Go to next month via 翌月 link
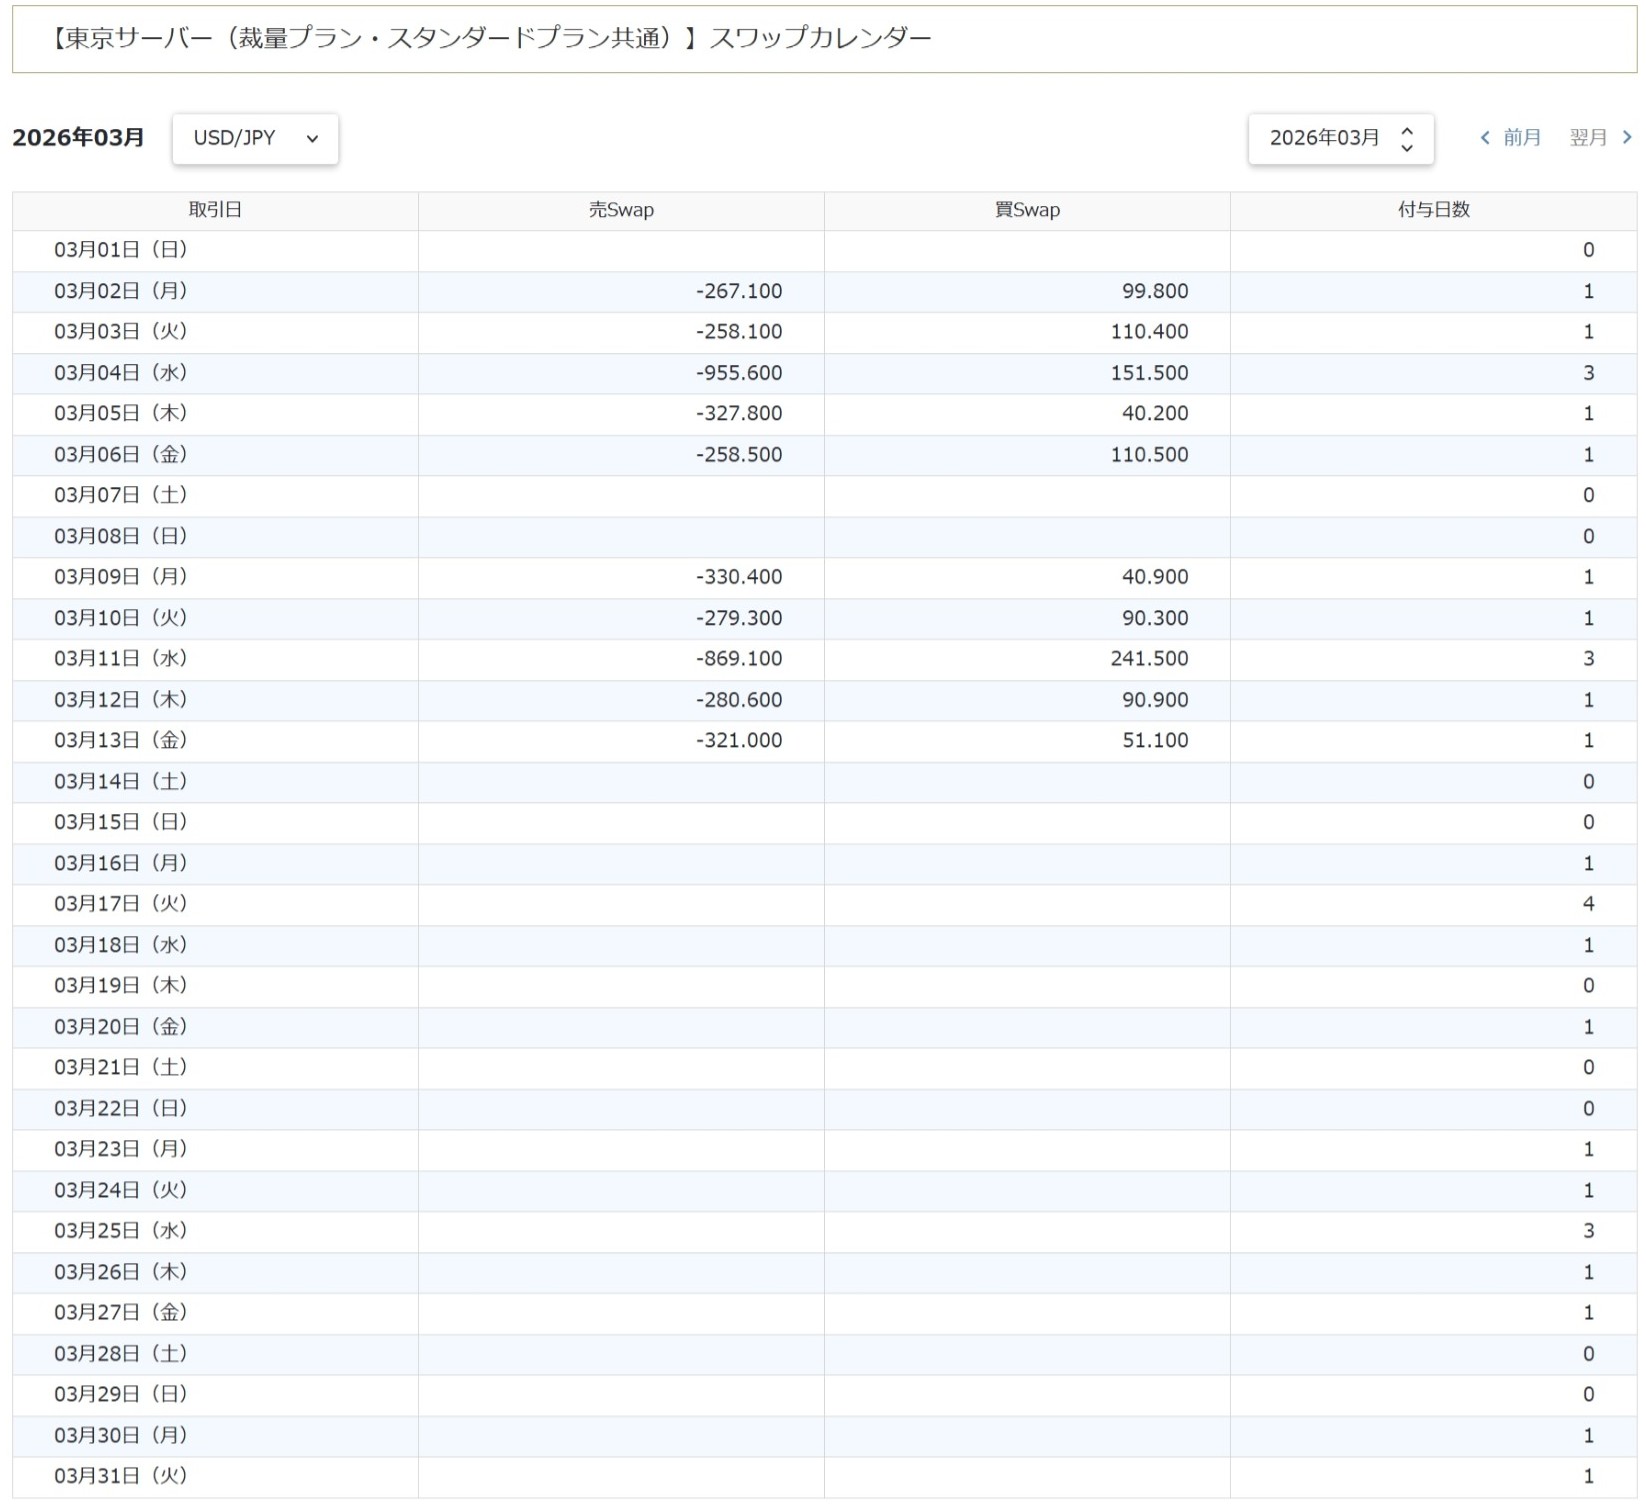The height and width of the screenshot is (1504, 1646). [1601, 138]
